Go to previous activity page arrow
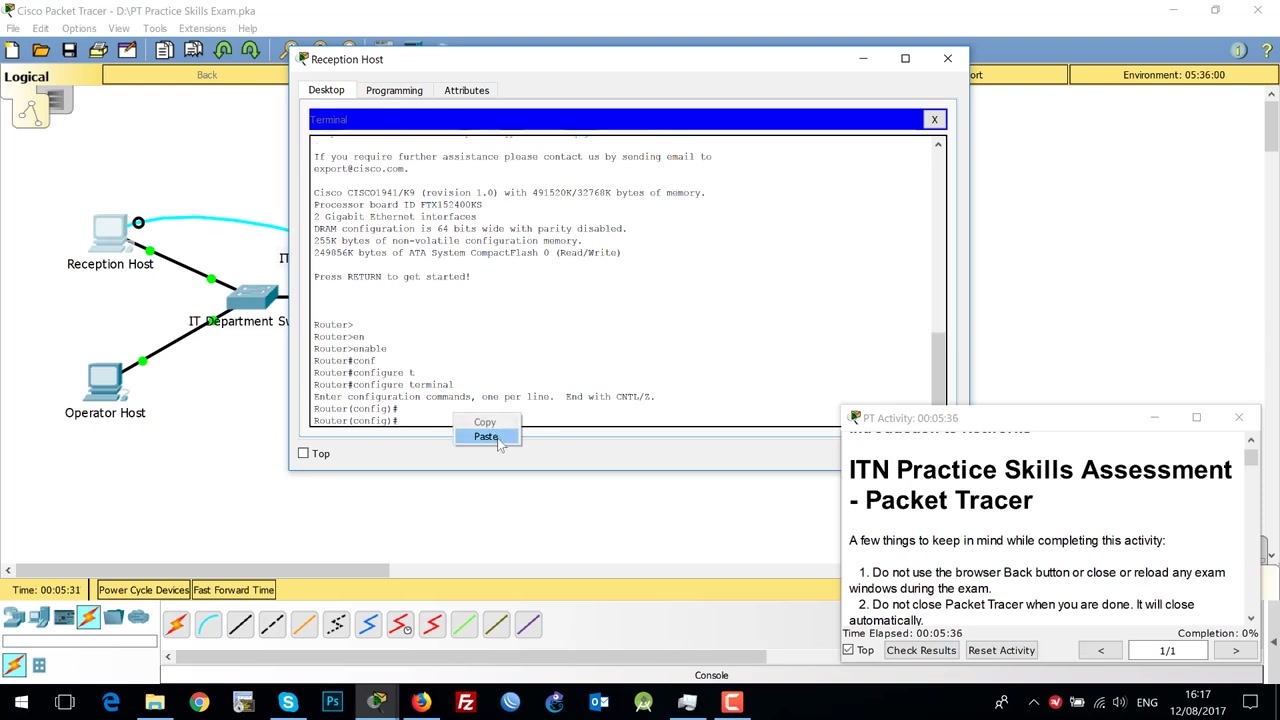 (x=1100, y=651)
